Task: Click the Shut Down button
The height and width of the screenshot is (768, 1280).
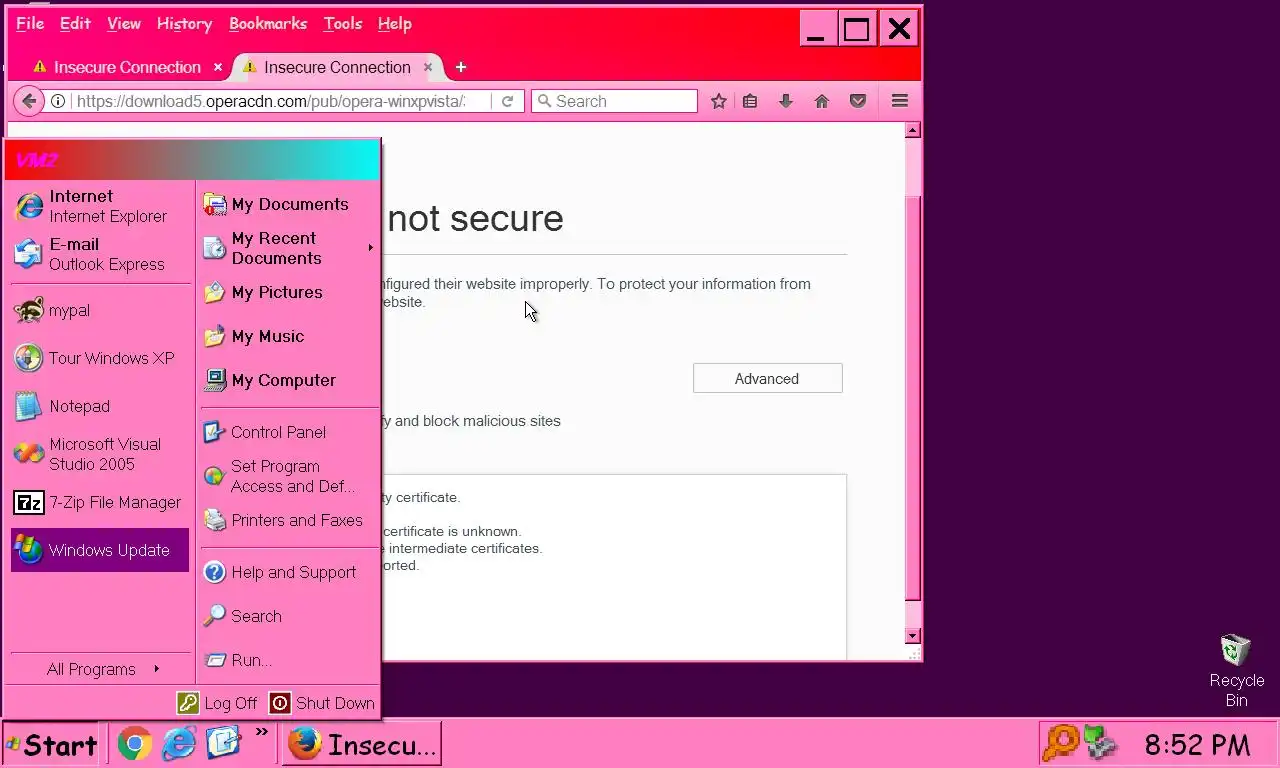Action: pos(323,703)
